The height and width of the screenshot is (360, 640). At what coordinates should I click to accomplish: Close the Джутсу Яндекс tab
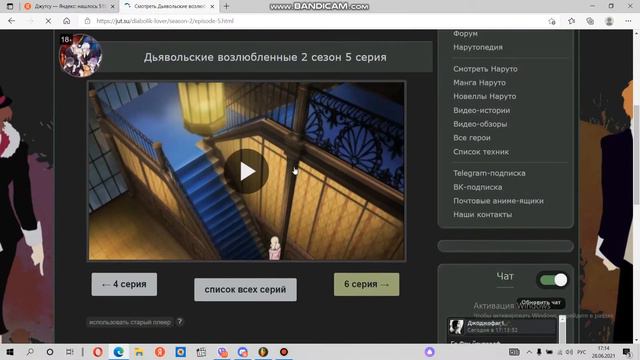113,7
